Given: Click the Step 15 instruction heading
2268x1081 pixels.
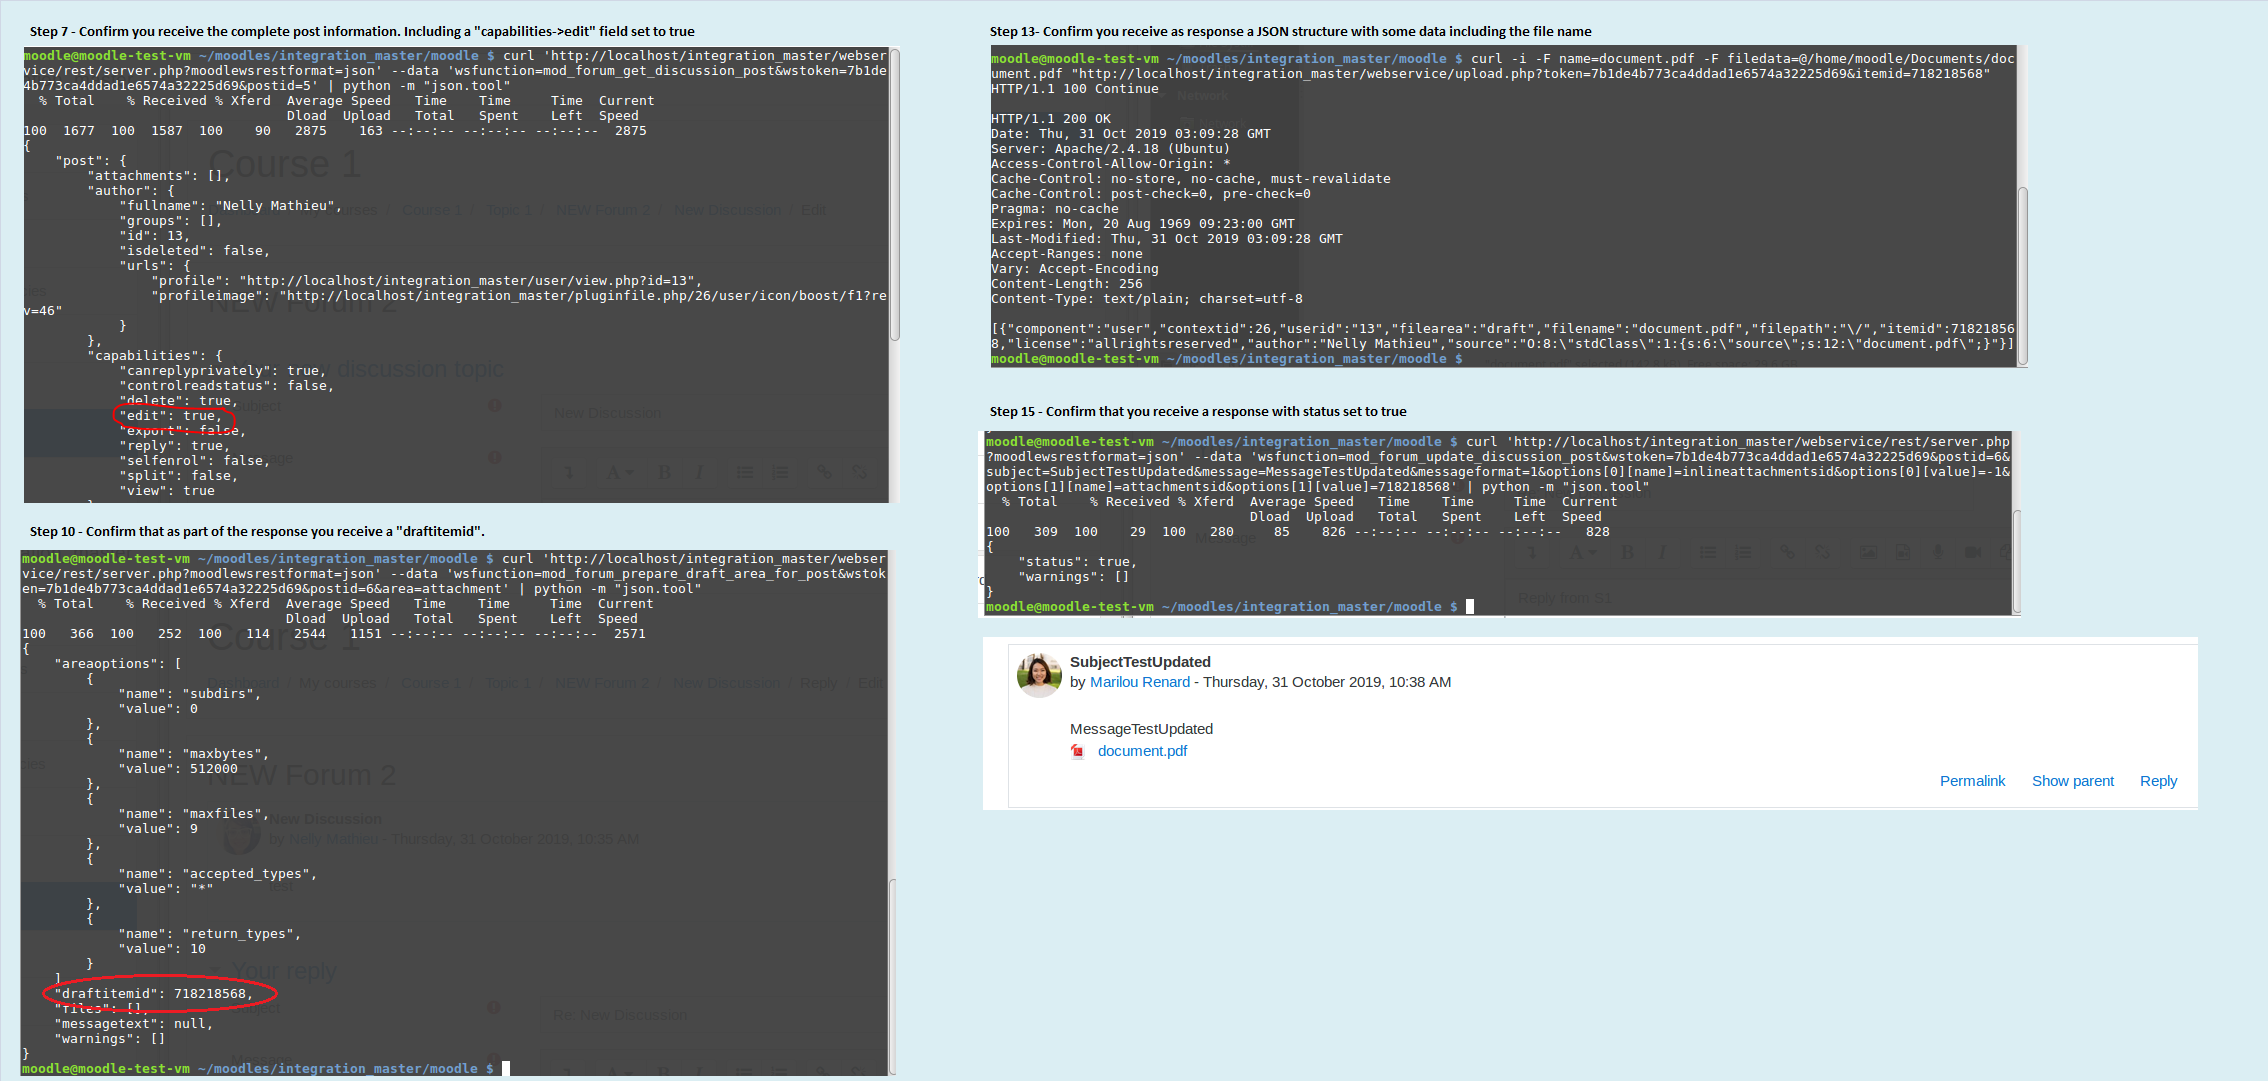Looking at the screenshot, I should click(x=1198, y=412).
